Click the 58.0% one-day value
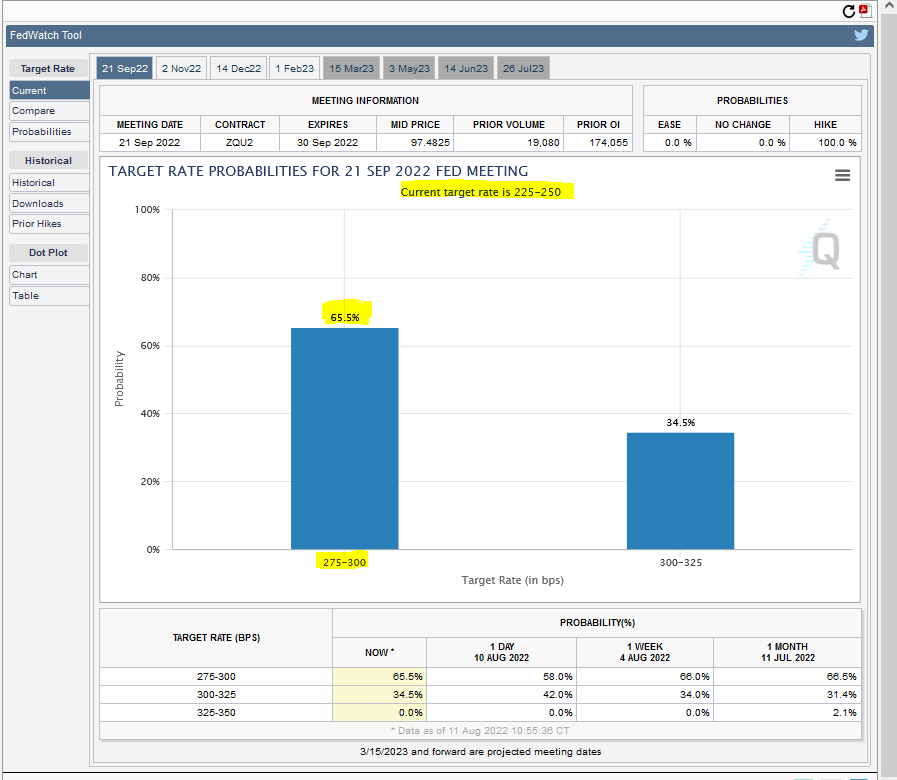Viewport: 897px width, 780px height. tap(558, 676)
